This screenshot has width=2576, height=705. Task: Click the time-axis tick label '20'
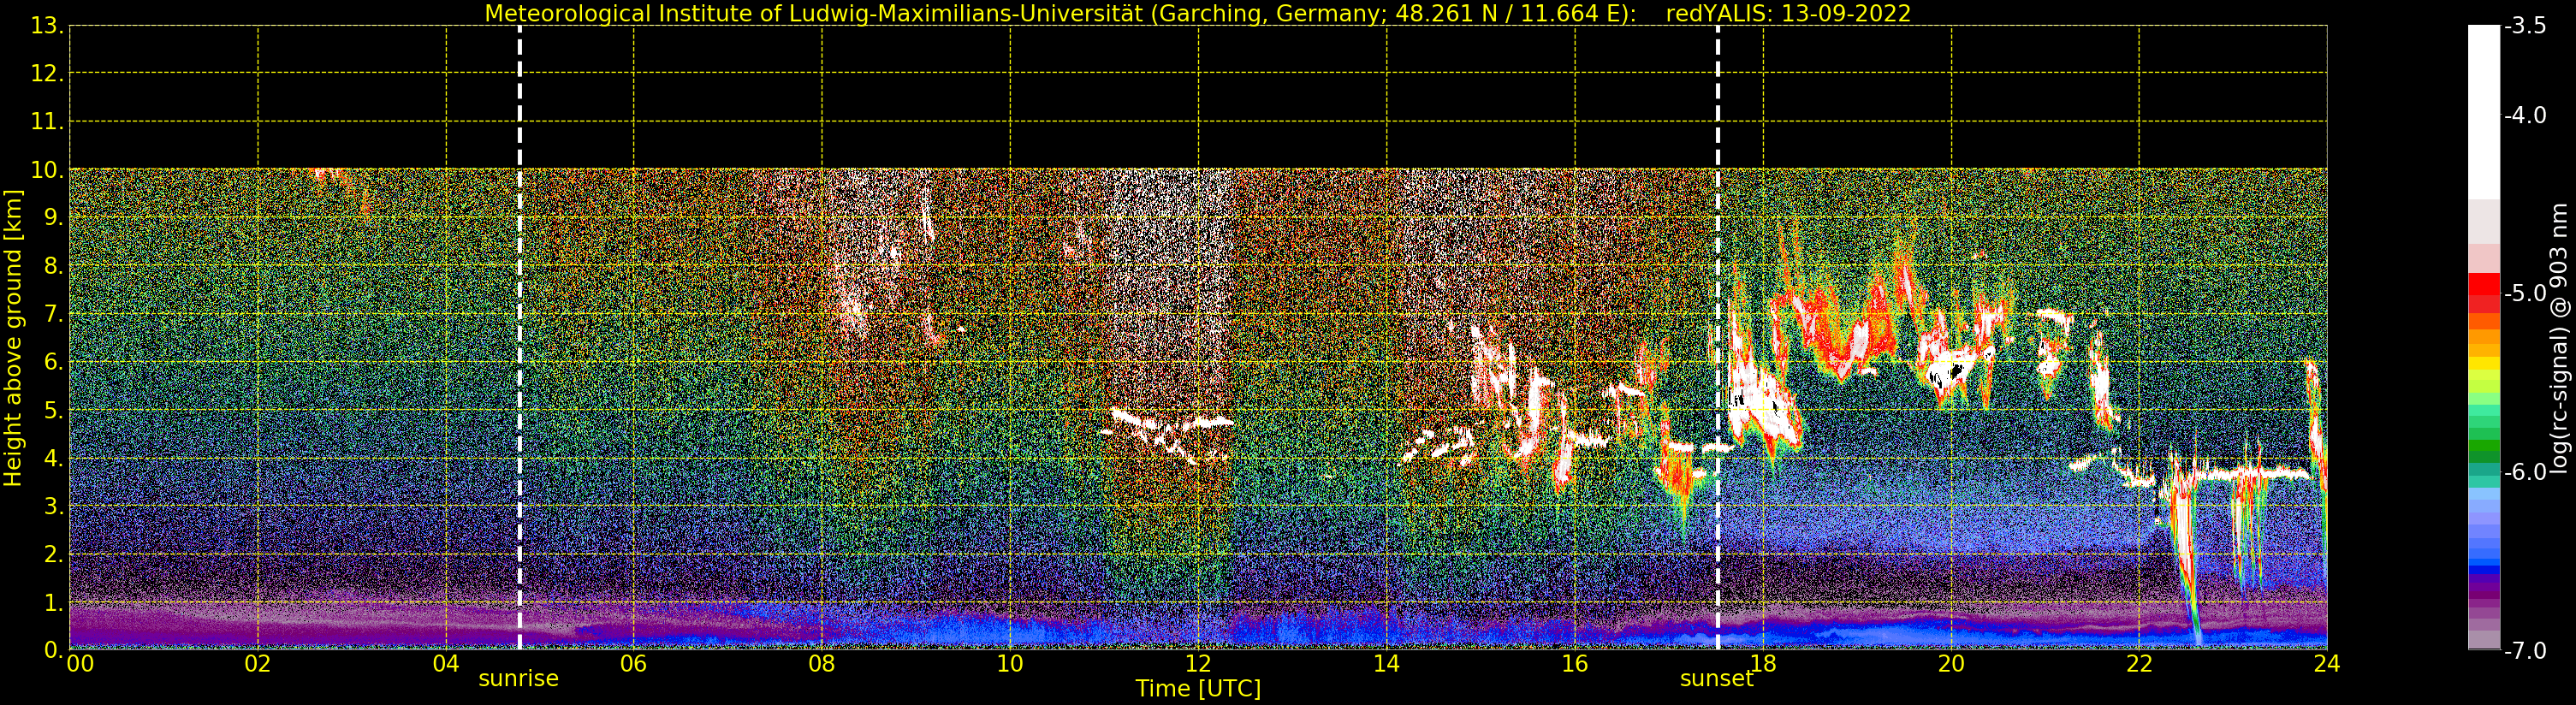[1951, 664]
